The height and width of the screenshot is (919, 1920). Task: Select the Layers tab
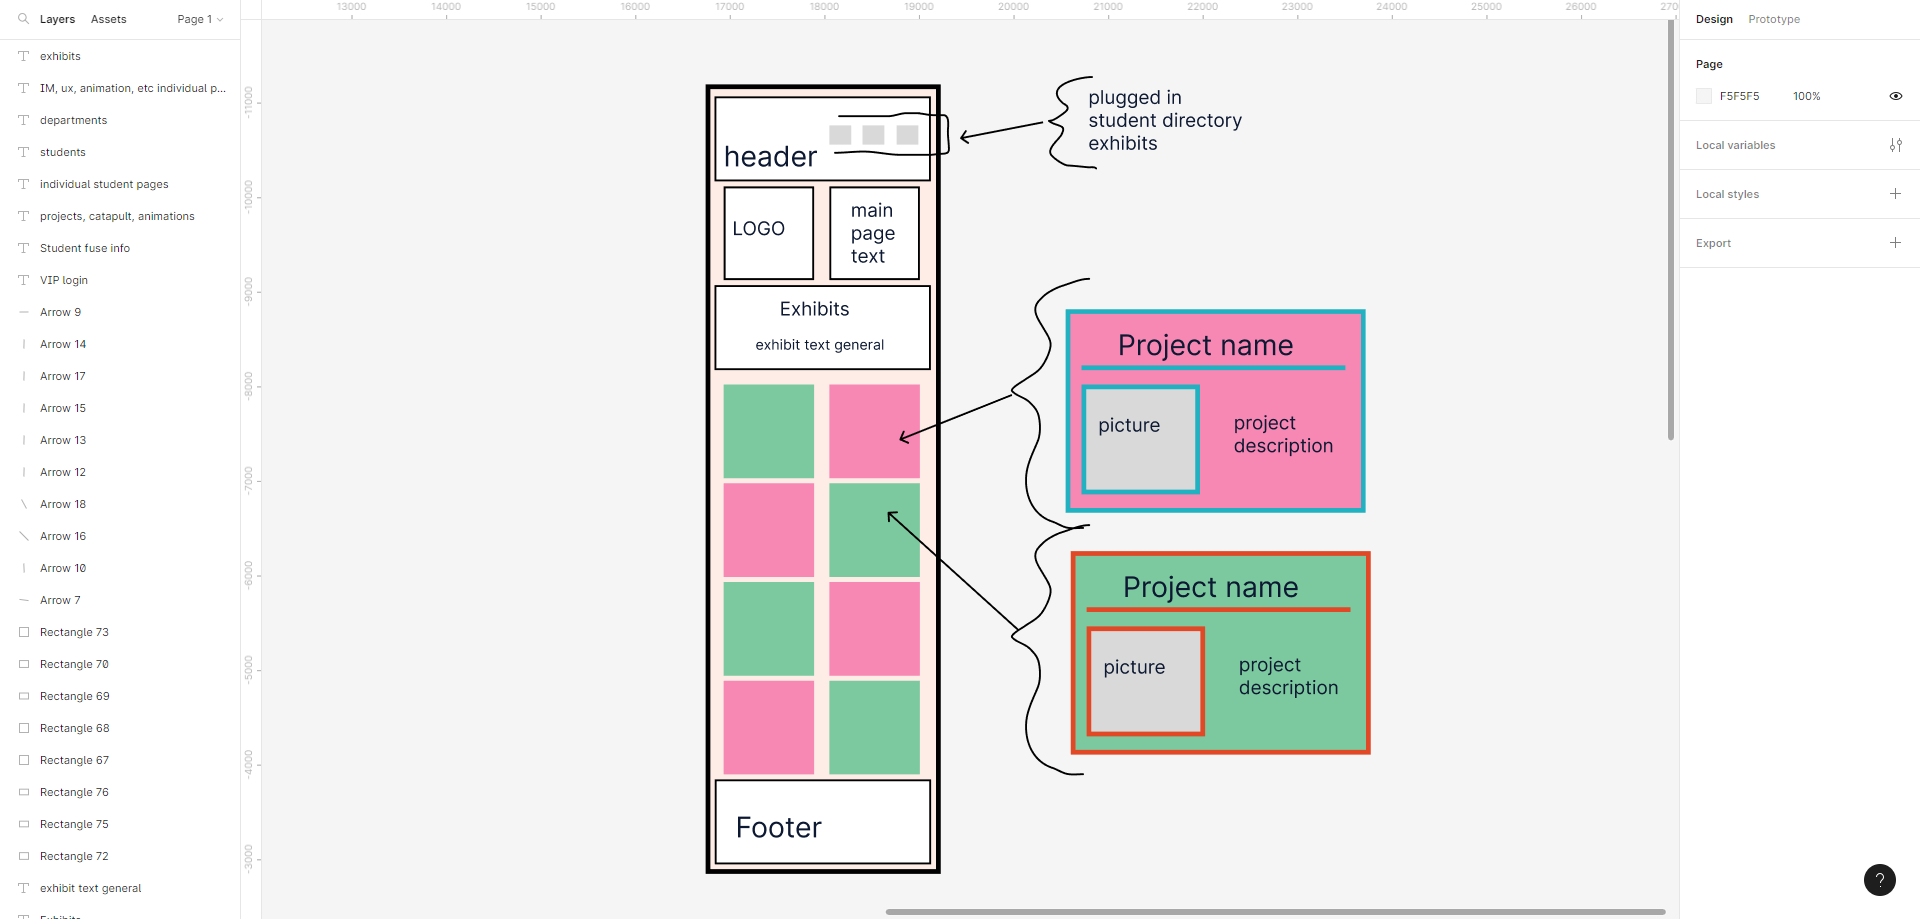click(57, 19)
